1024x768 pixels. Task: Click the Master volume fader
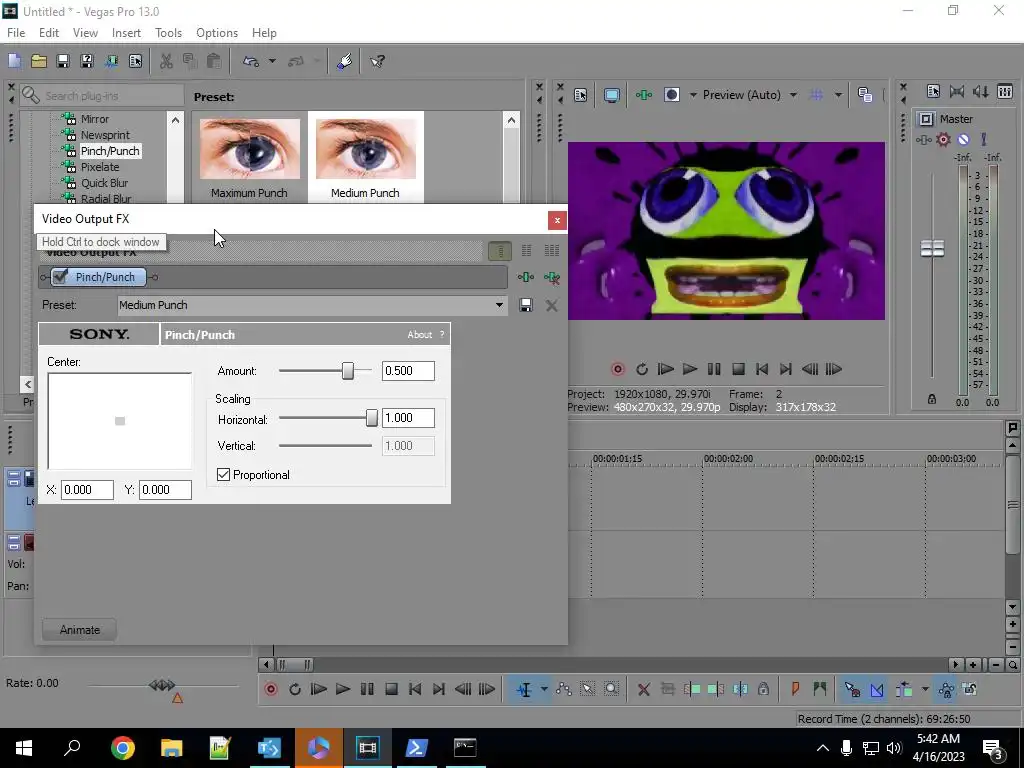(x=932, y=248)
